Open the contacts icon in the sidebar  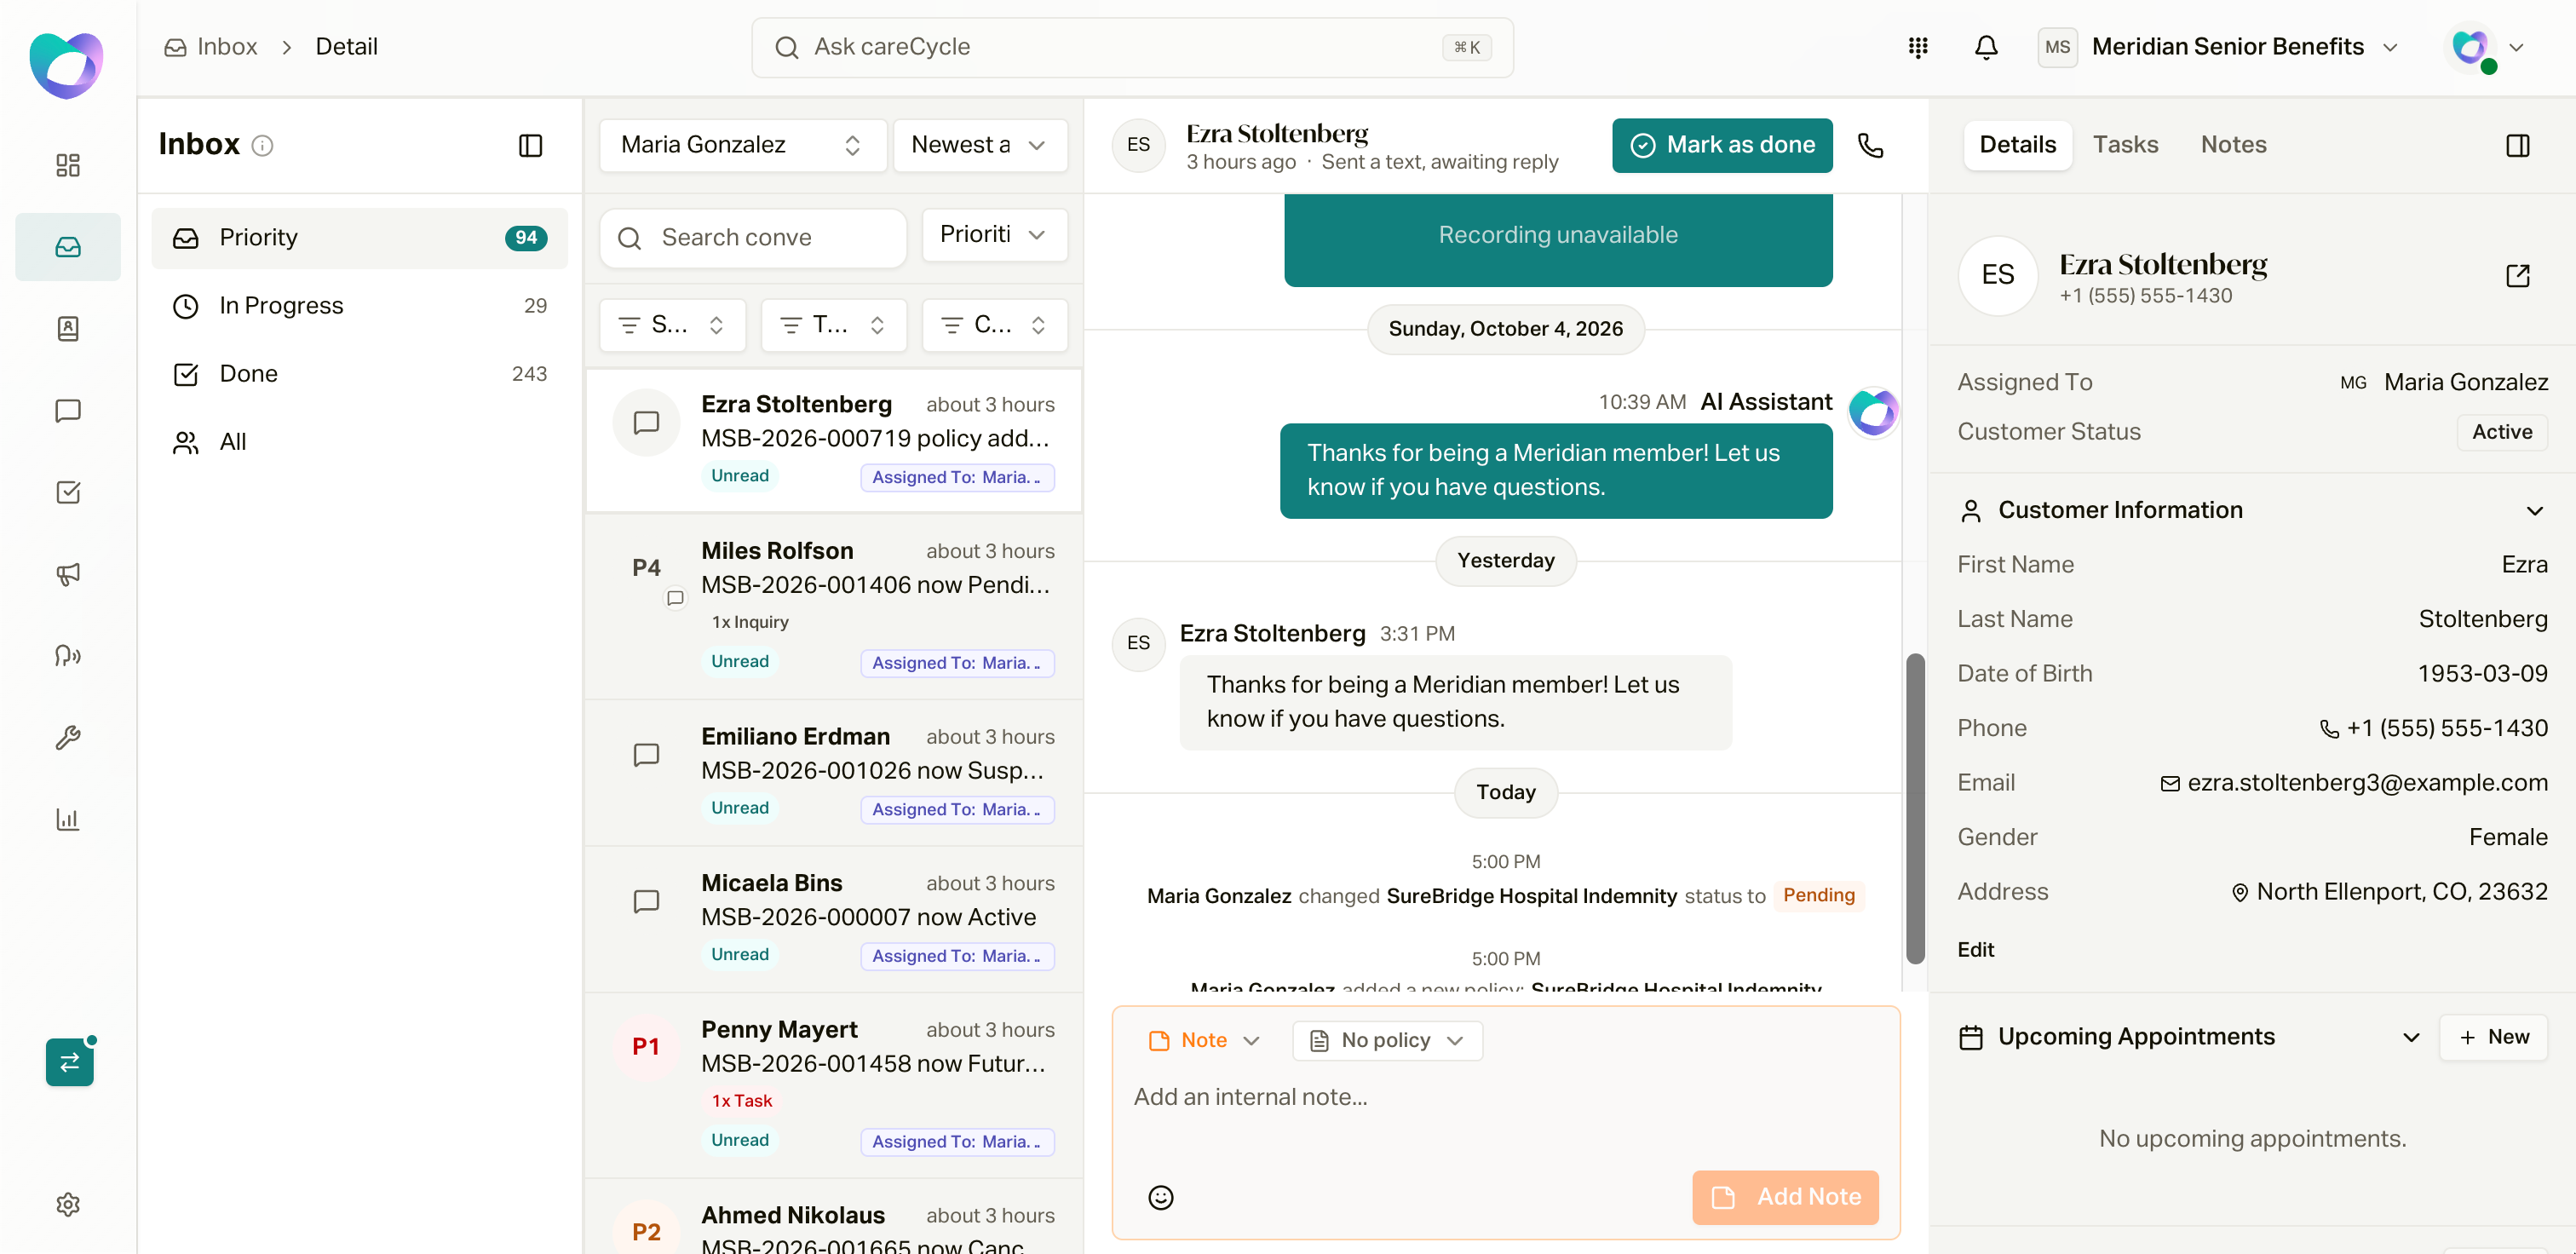tap(67, 328)
